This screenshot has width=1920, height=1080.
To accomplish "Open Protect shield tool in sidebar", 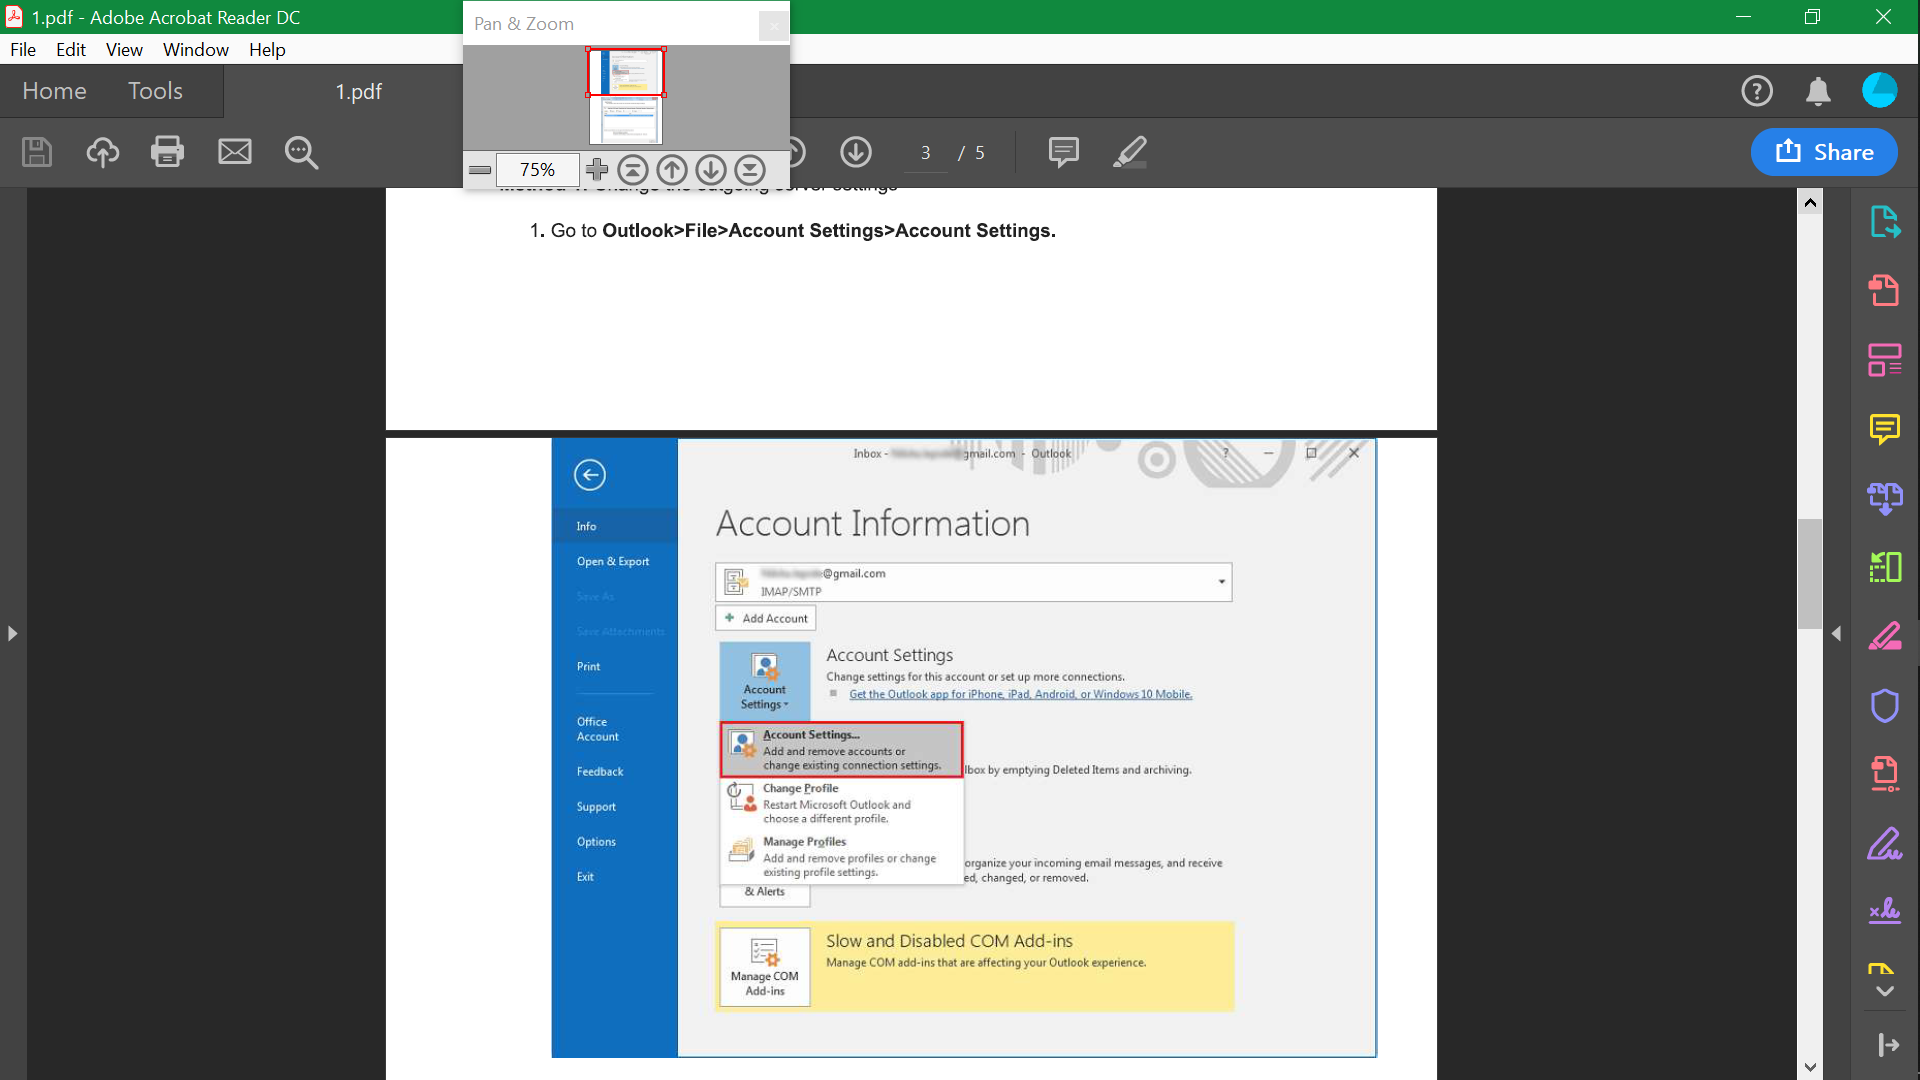I will tap(1885, 706).
